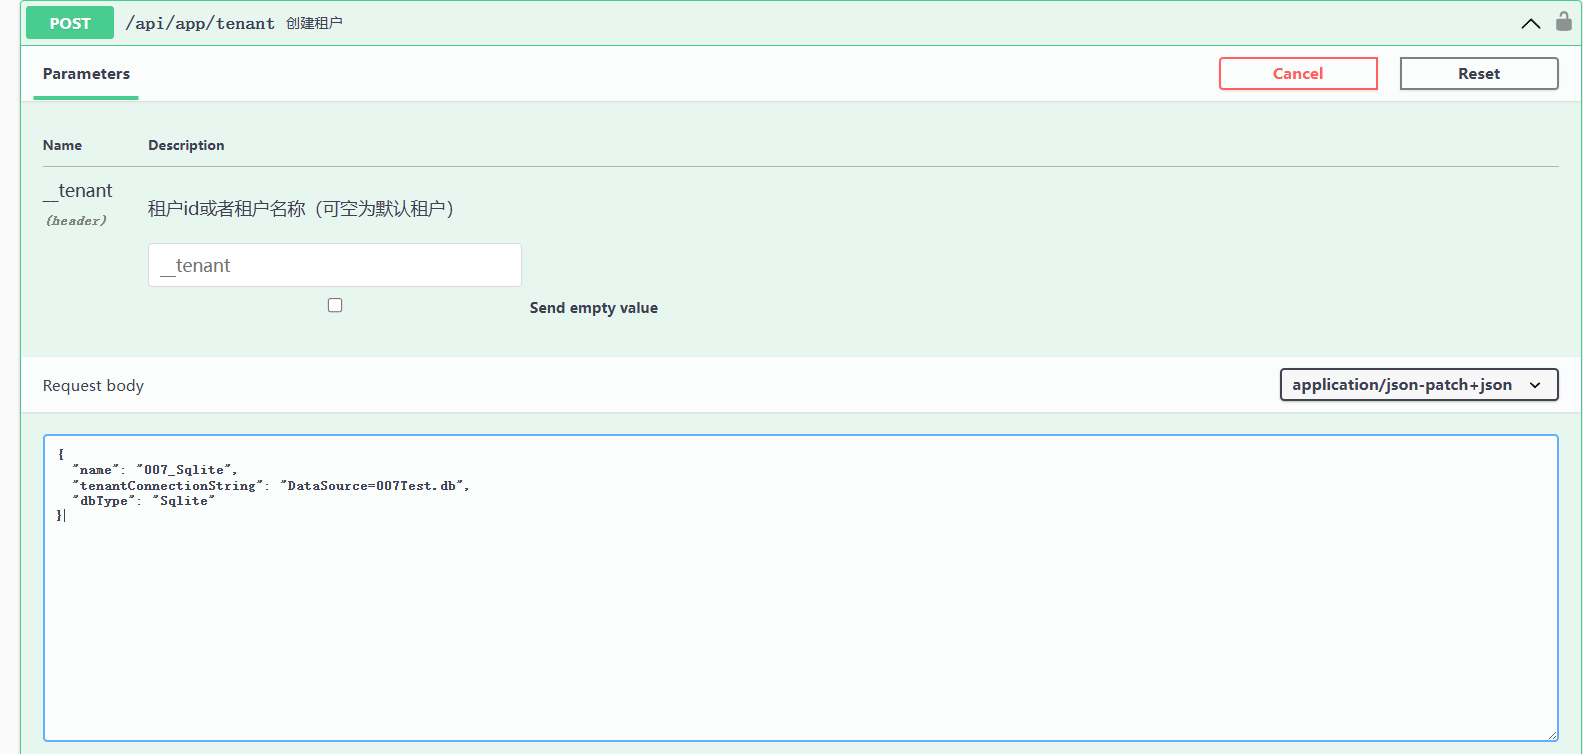1583x754 pixels.
Task: Click the authorization lock icon
Action: click(x=1563, y=22)
